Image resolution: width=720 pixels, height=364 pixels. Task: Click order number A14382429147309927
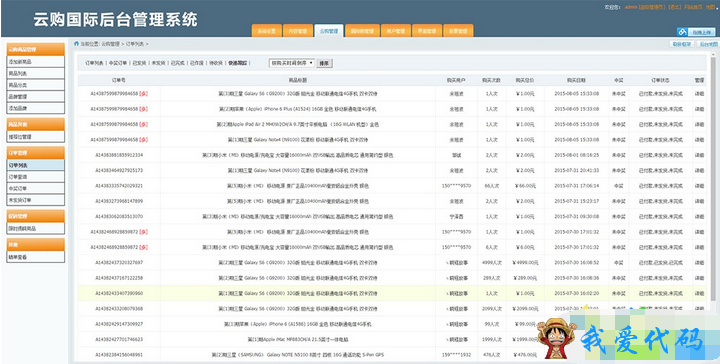tap(119, 324)
